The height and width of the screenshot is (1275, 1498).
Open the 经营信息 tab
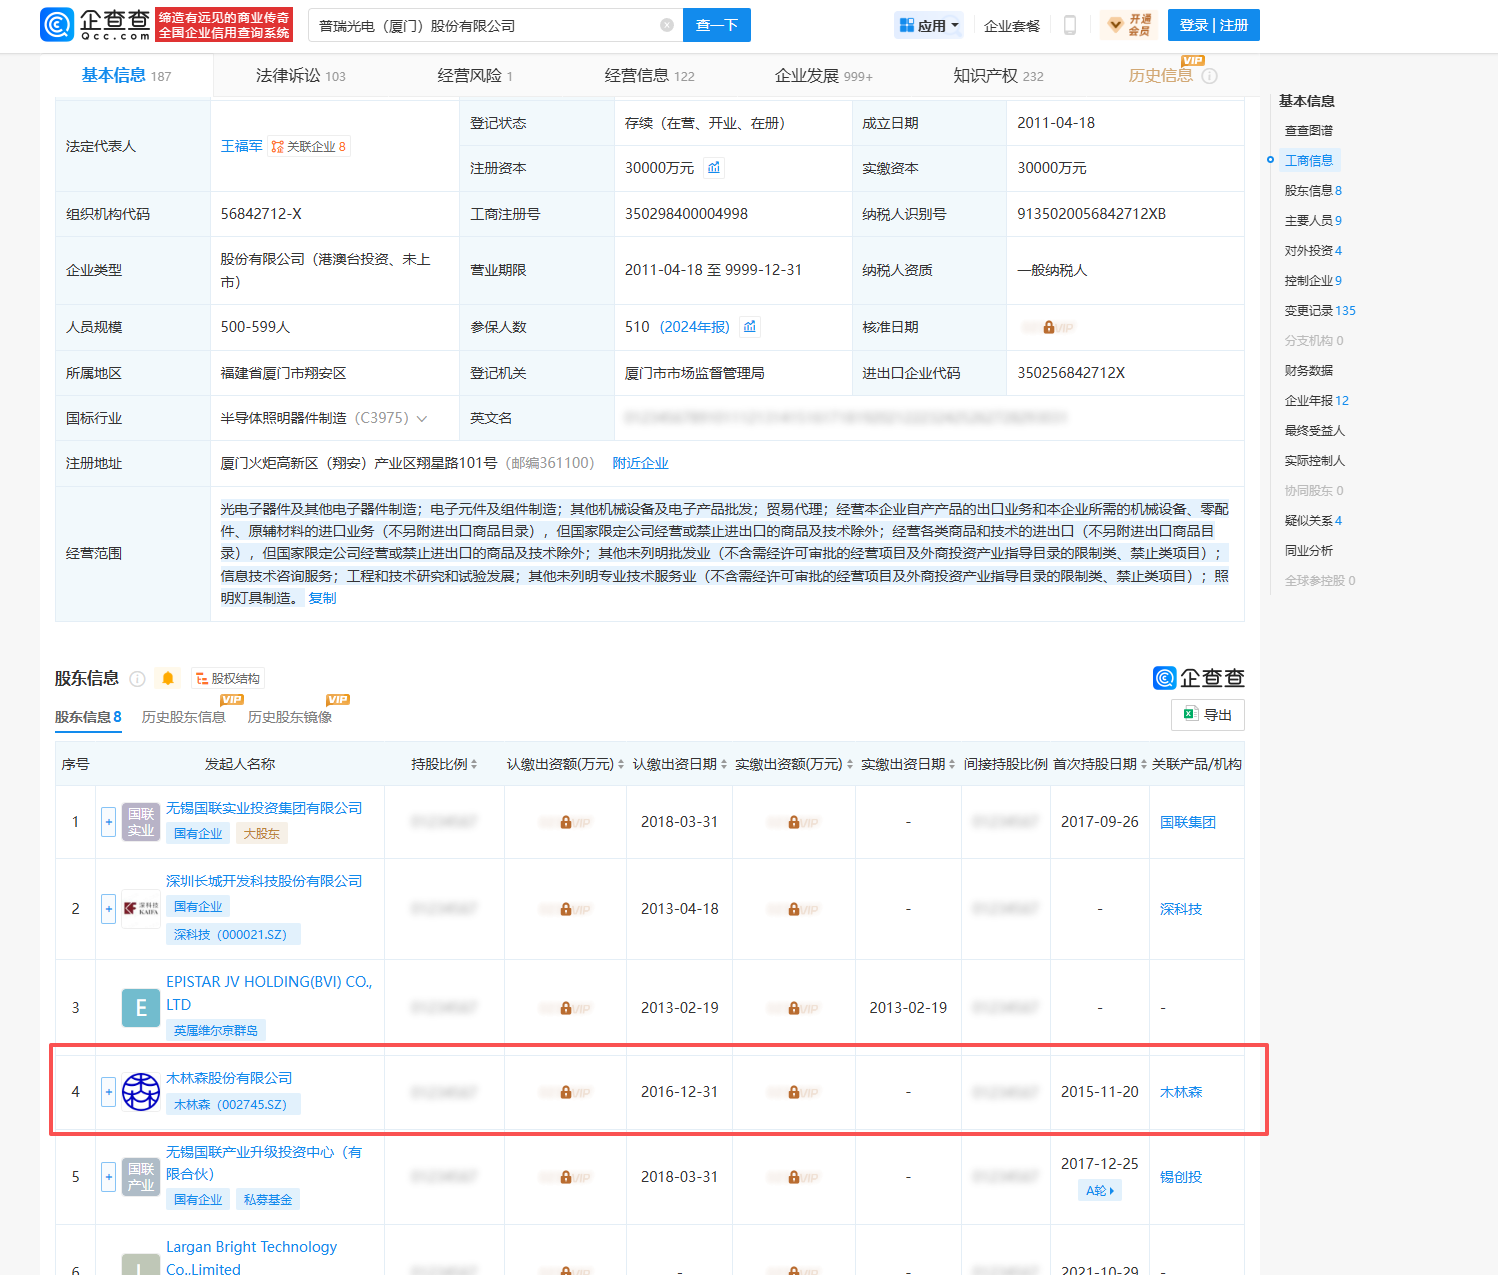[x=649, y=75]
